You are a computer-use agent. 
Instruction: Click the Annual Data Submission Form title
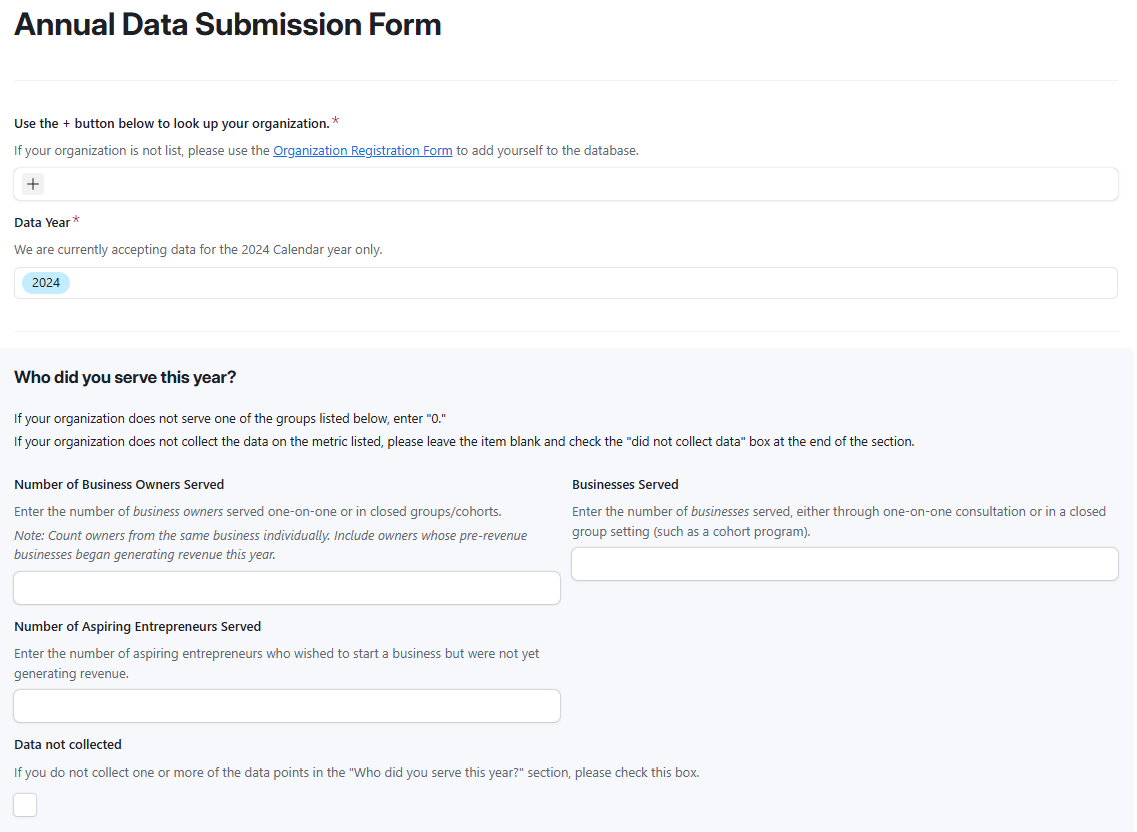[228, 25]
